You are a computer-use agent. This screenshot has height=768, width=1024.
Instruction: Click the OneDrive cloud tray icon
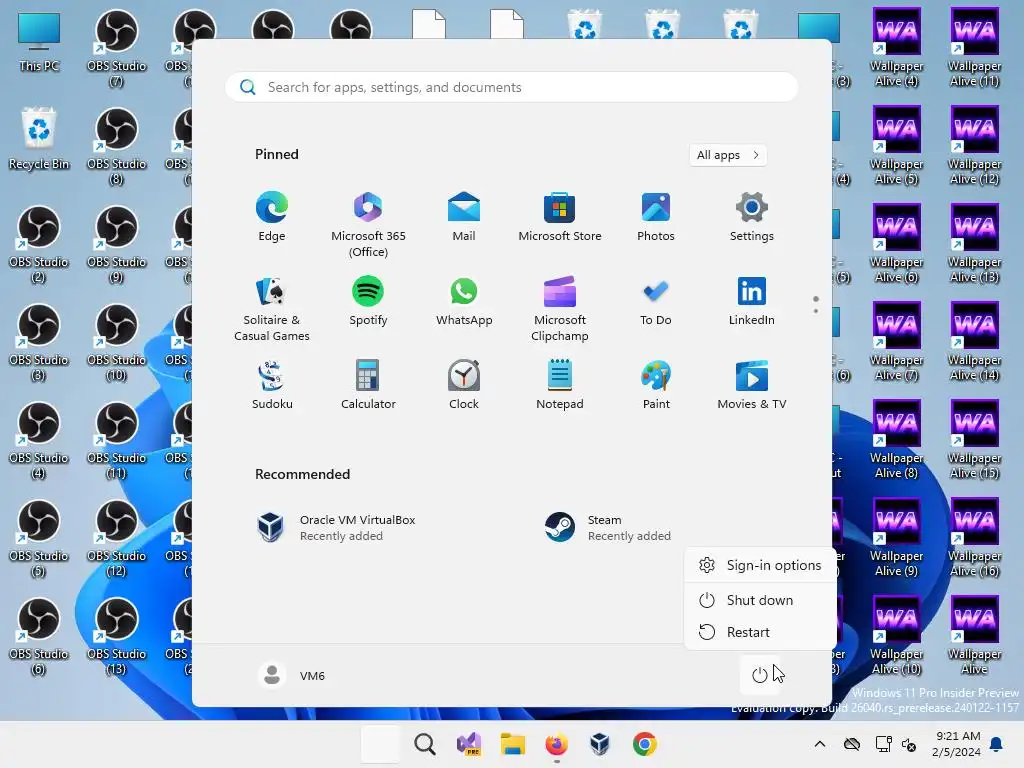point(852,744)
